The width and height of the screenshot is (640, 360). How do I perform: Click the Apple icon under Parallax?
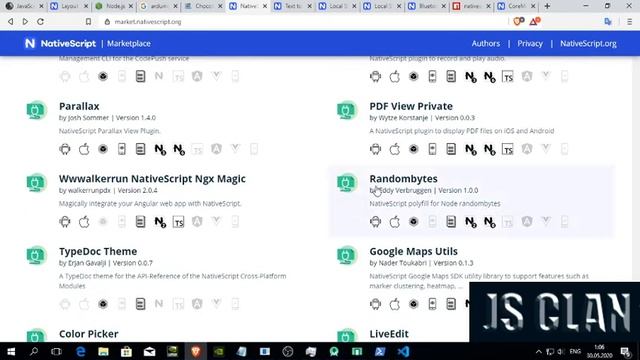click(x=84, y=149)
